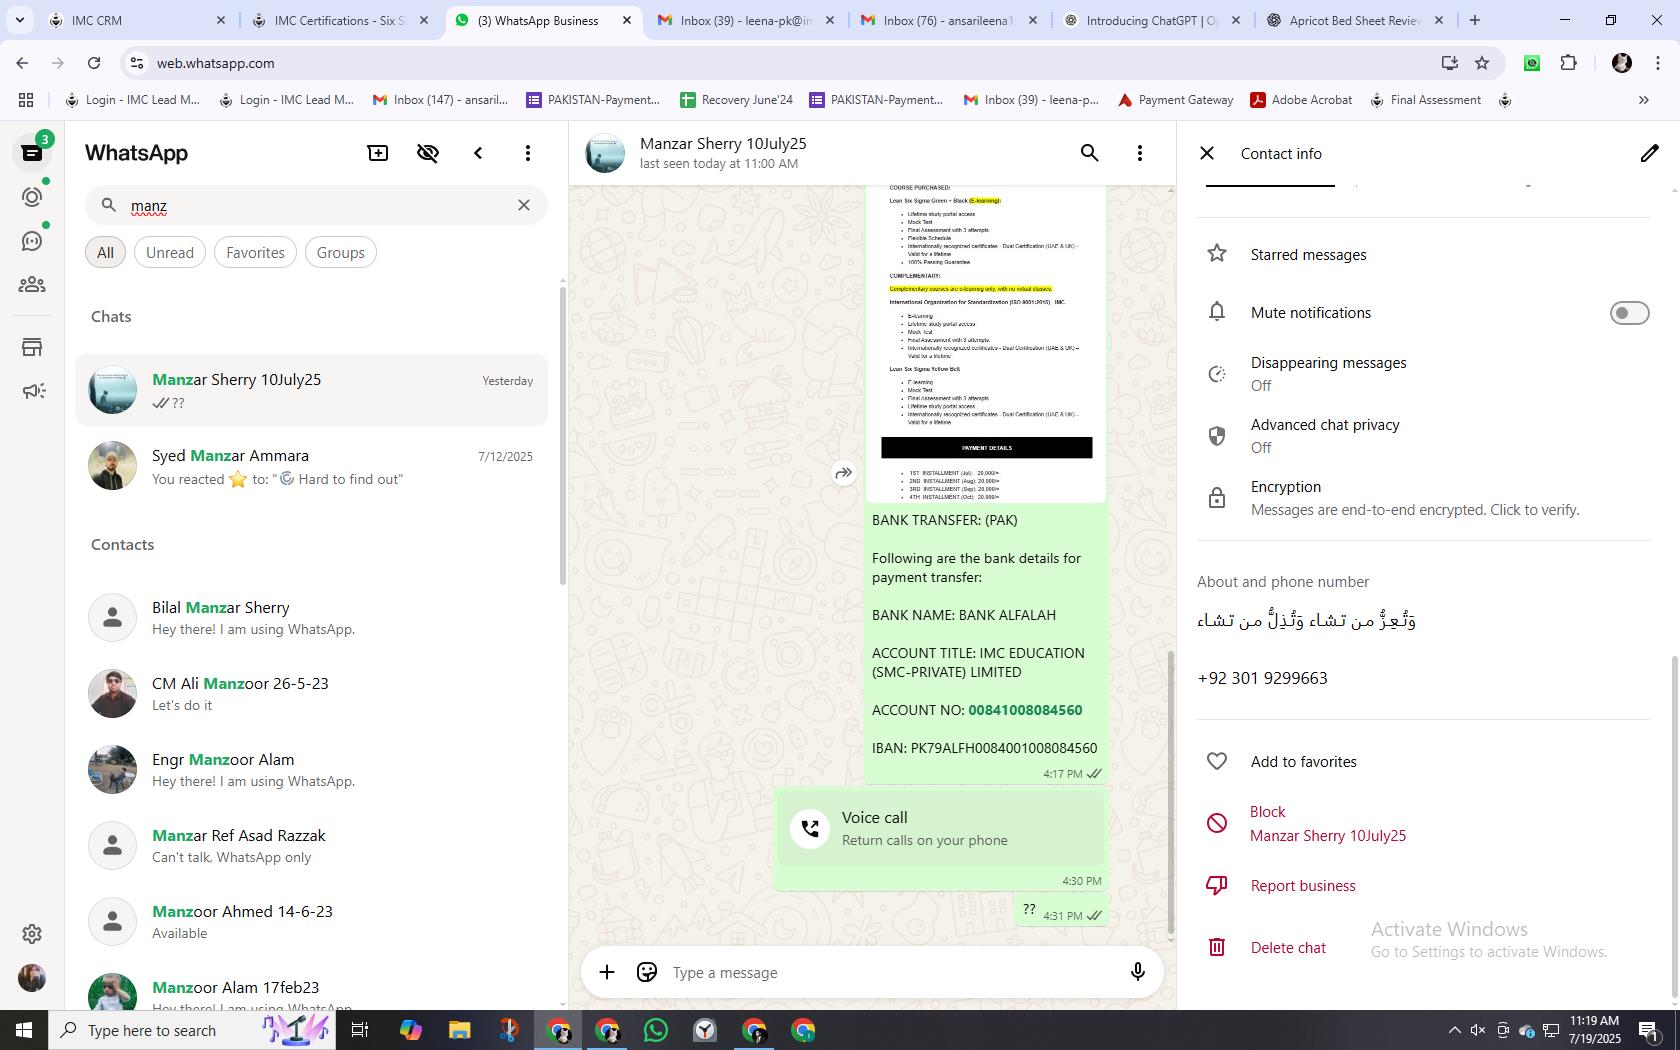Expand the bookmarks overflow chevron

click(1643, 100)
